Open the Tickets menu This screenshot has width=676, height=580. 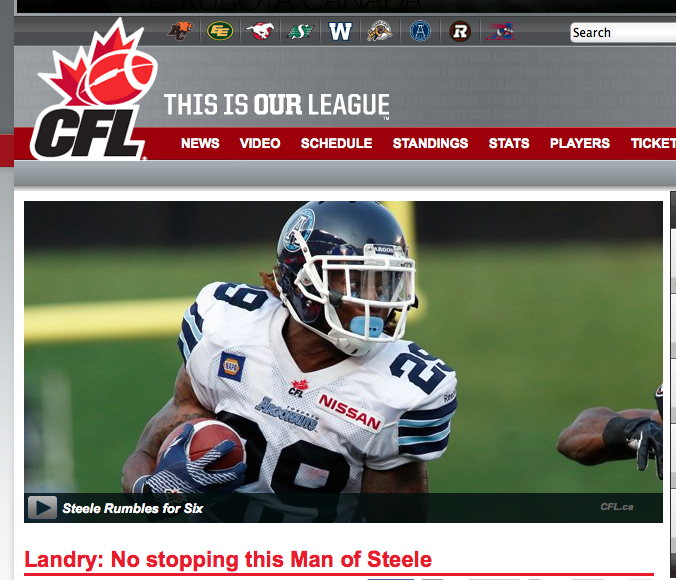(x=653, y=143)
